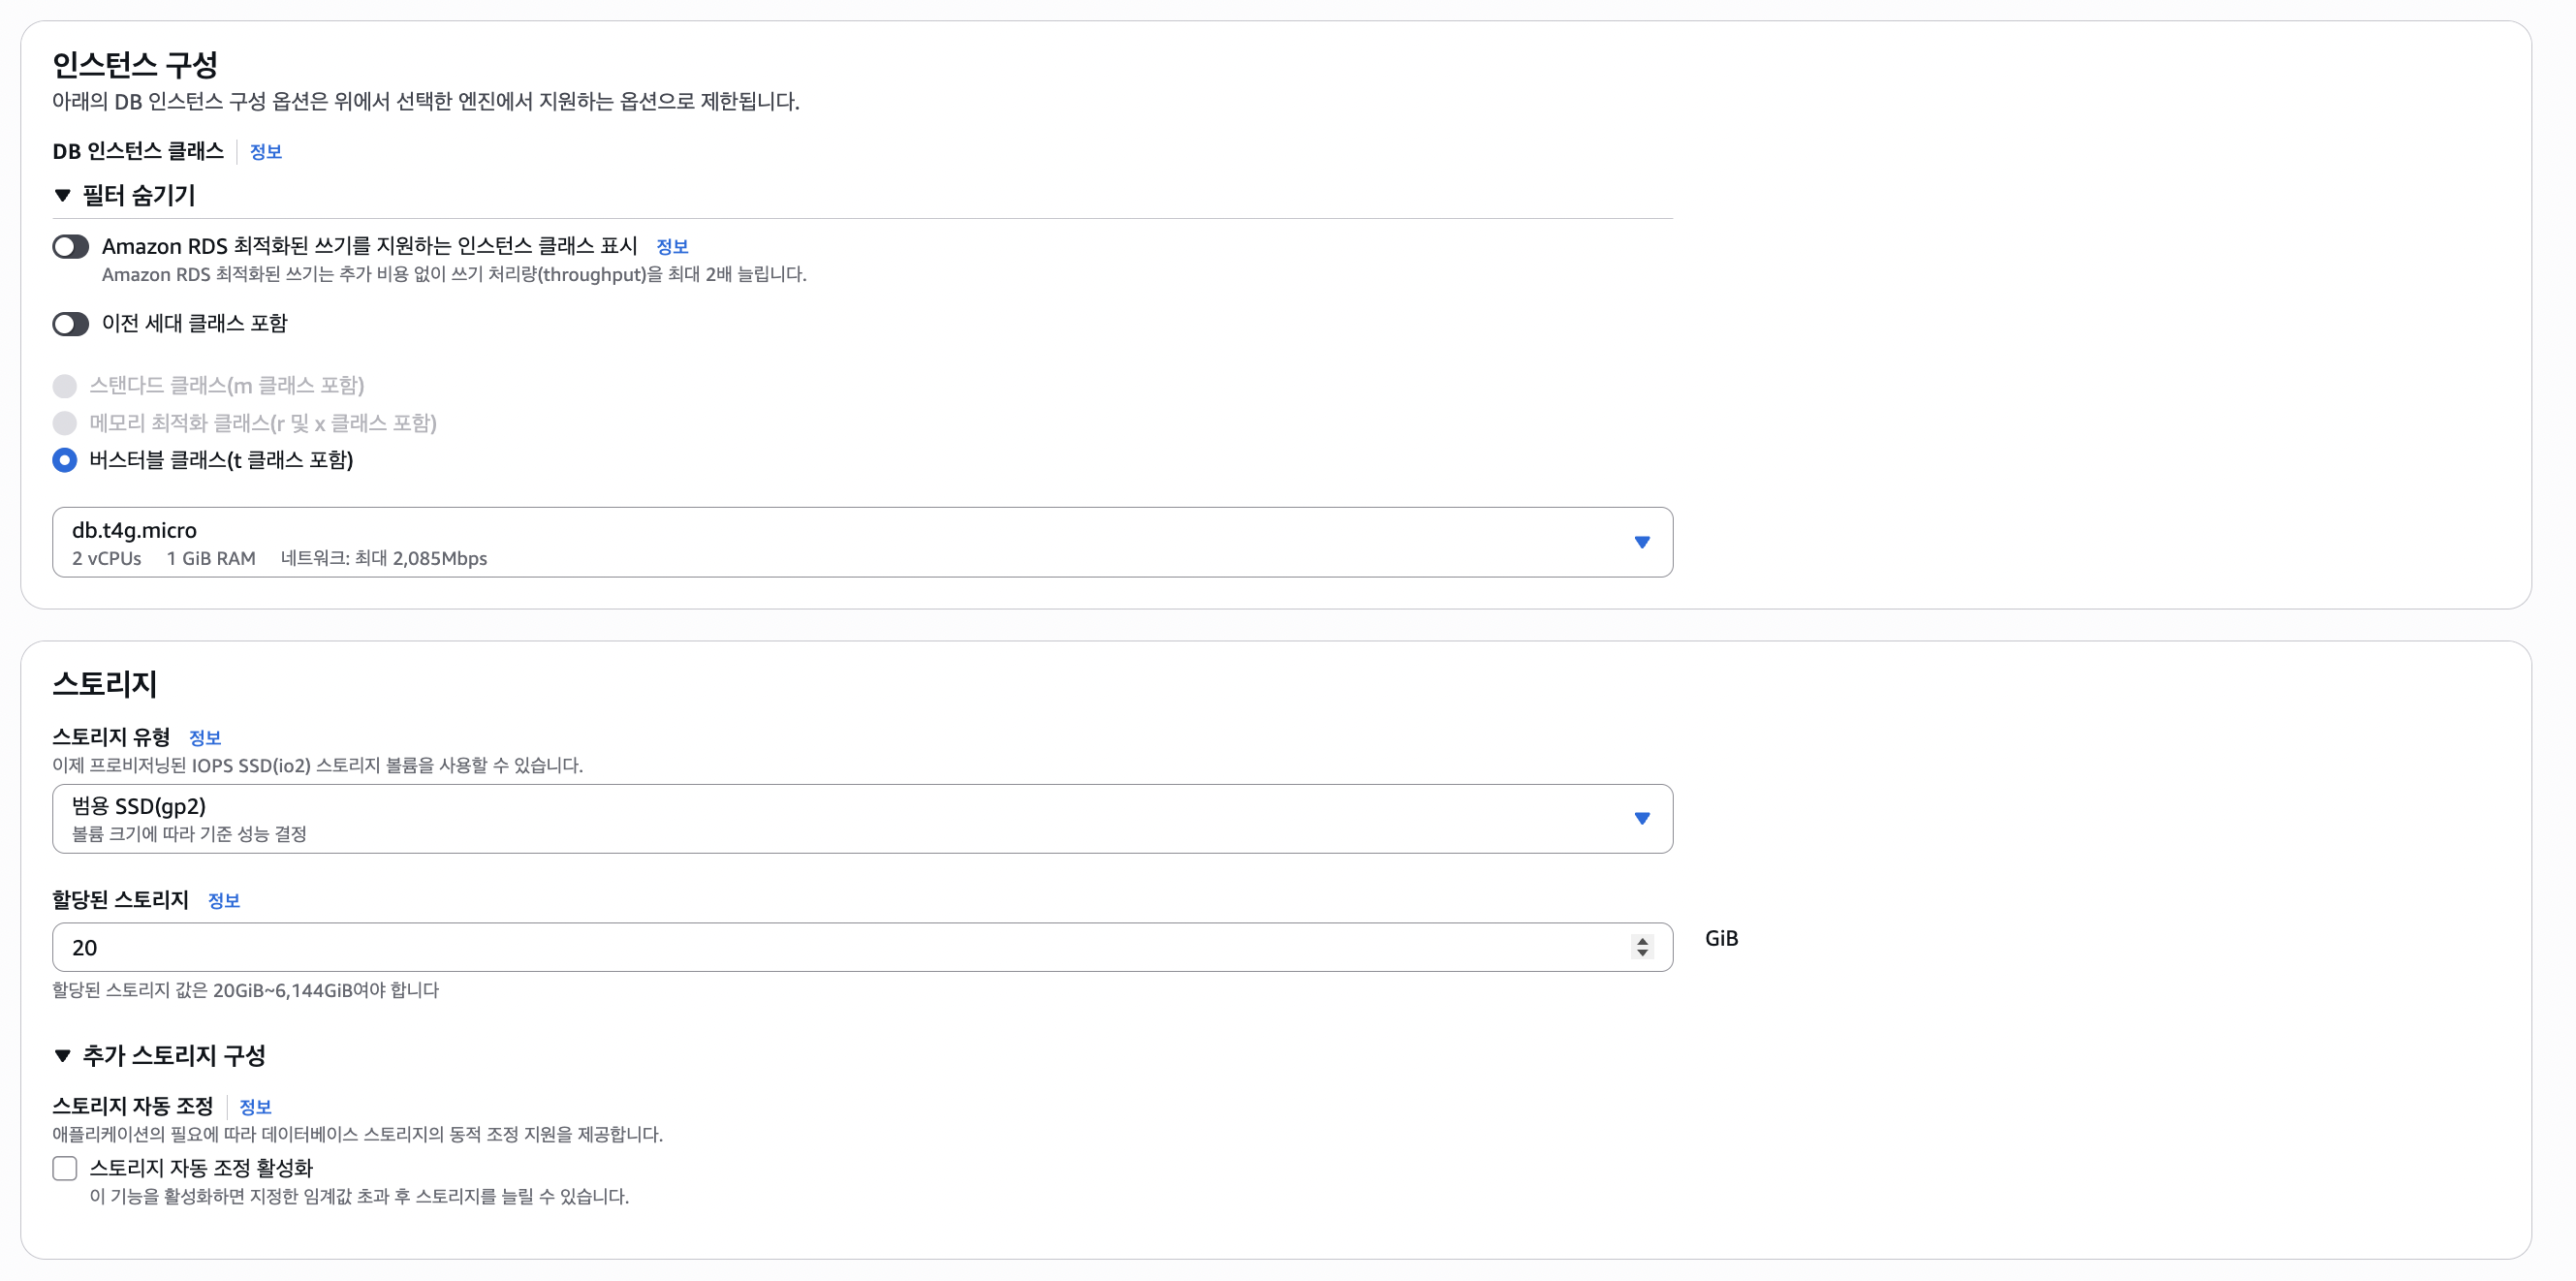Open 정보 link next to 스토리지 자동 조정
Image resolution: width=2576 pixels, height=1281 pixels.
tap(255, 1107)
